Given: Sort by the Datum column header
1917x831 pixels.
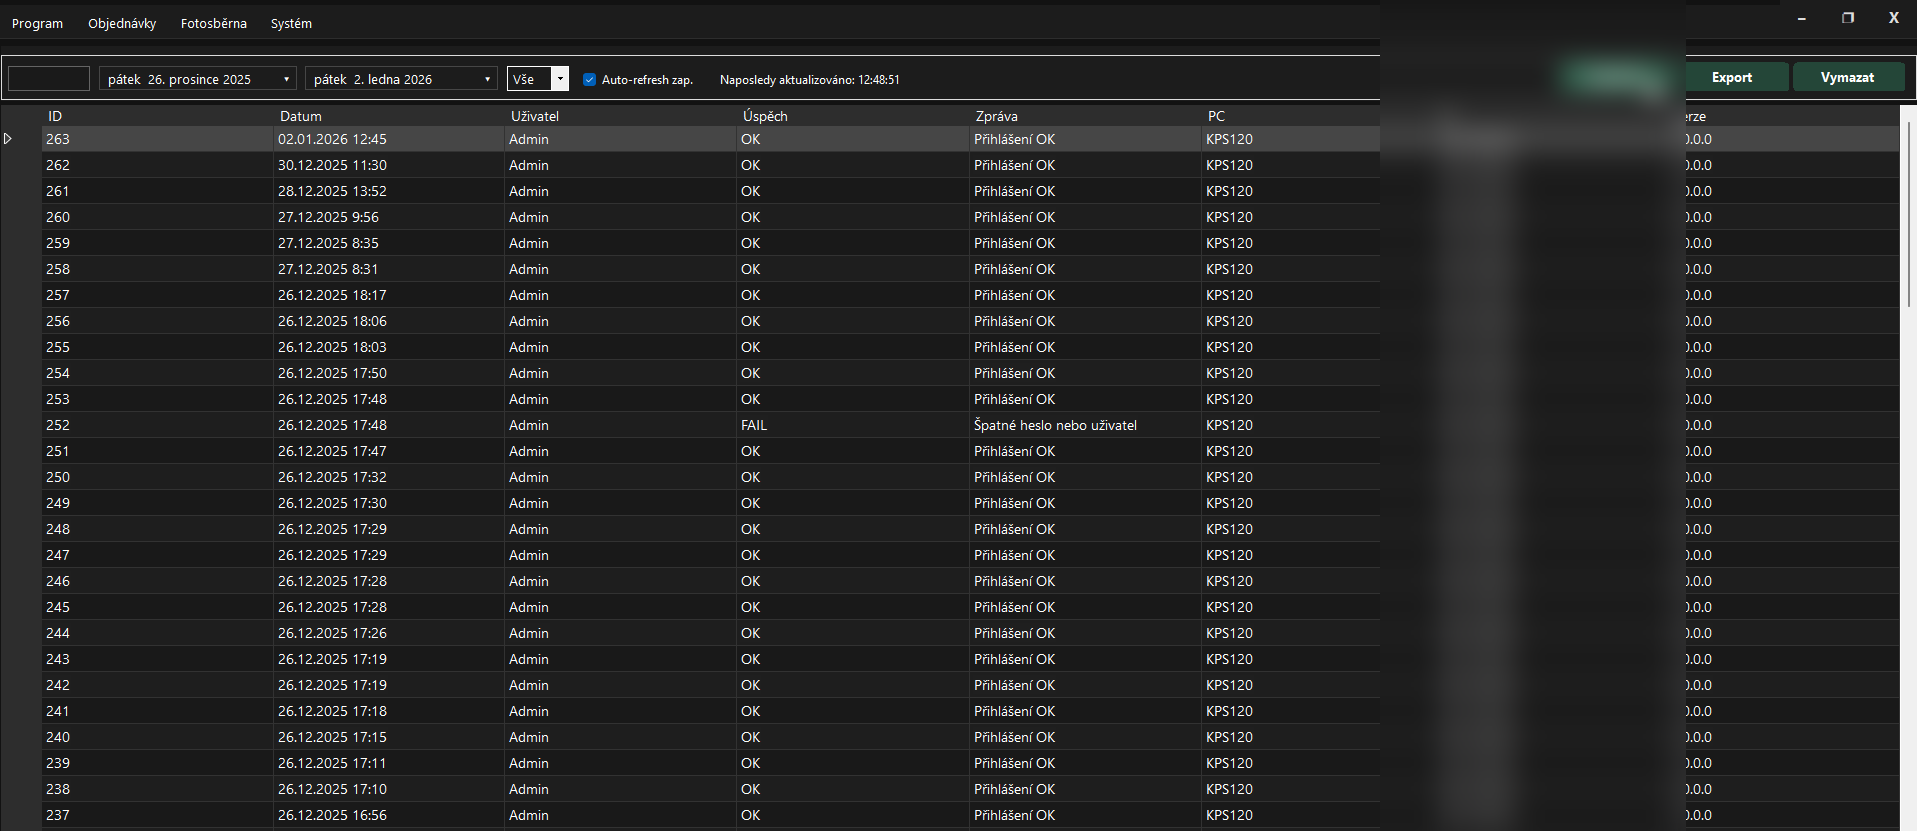Looking at the screenshot, I should click(301, 116).
